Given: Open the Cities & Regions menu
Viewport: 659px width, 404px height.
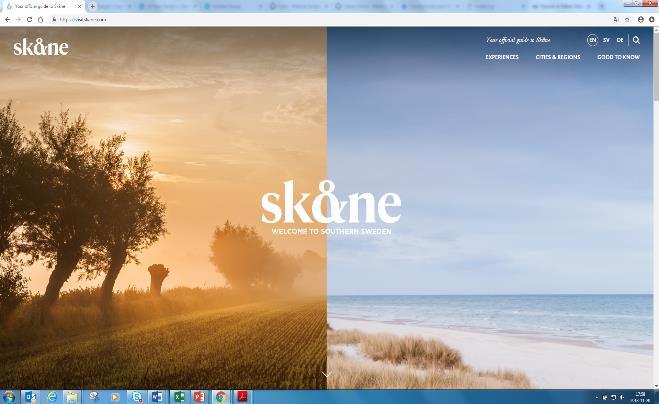Looking at the screenshot, I should click(558, 57).
